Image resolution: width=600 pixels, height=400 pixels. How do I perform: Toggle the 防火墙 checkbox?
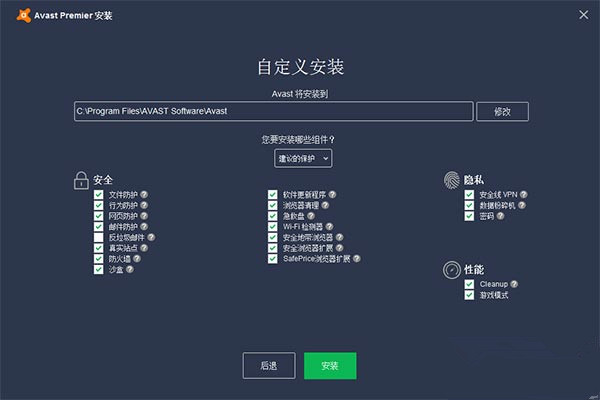(99, 259)
